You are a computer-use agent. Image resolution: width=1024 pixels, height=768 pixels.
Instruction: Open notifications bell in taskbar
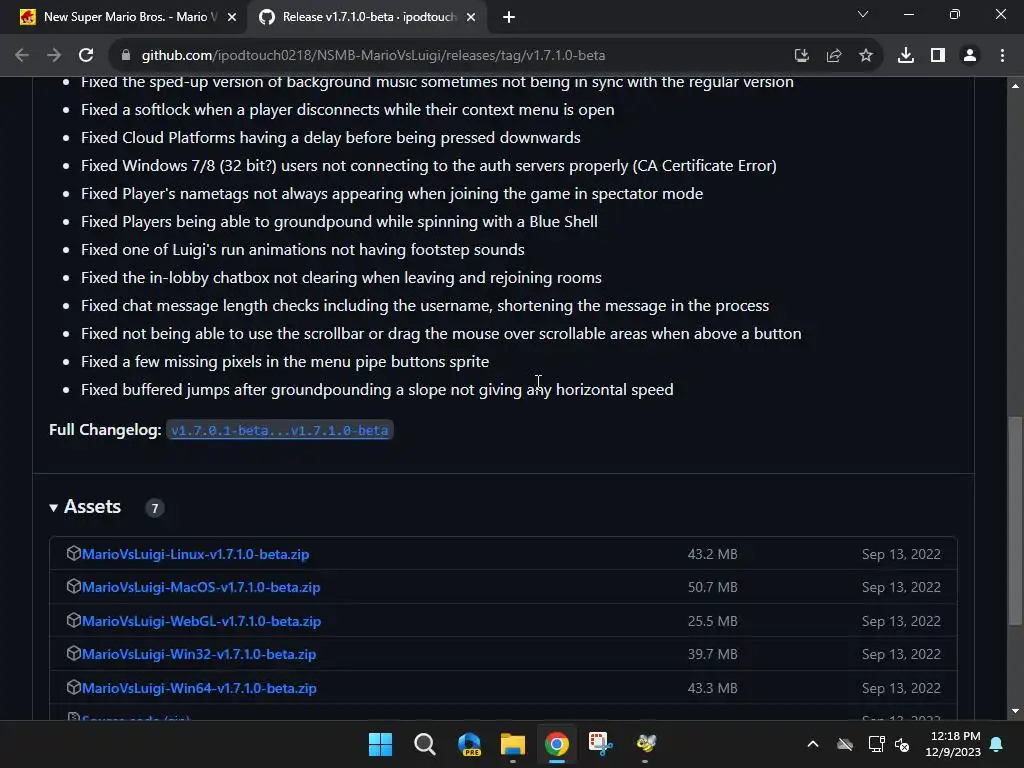(997, 744)
